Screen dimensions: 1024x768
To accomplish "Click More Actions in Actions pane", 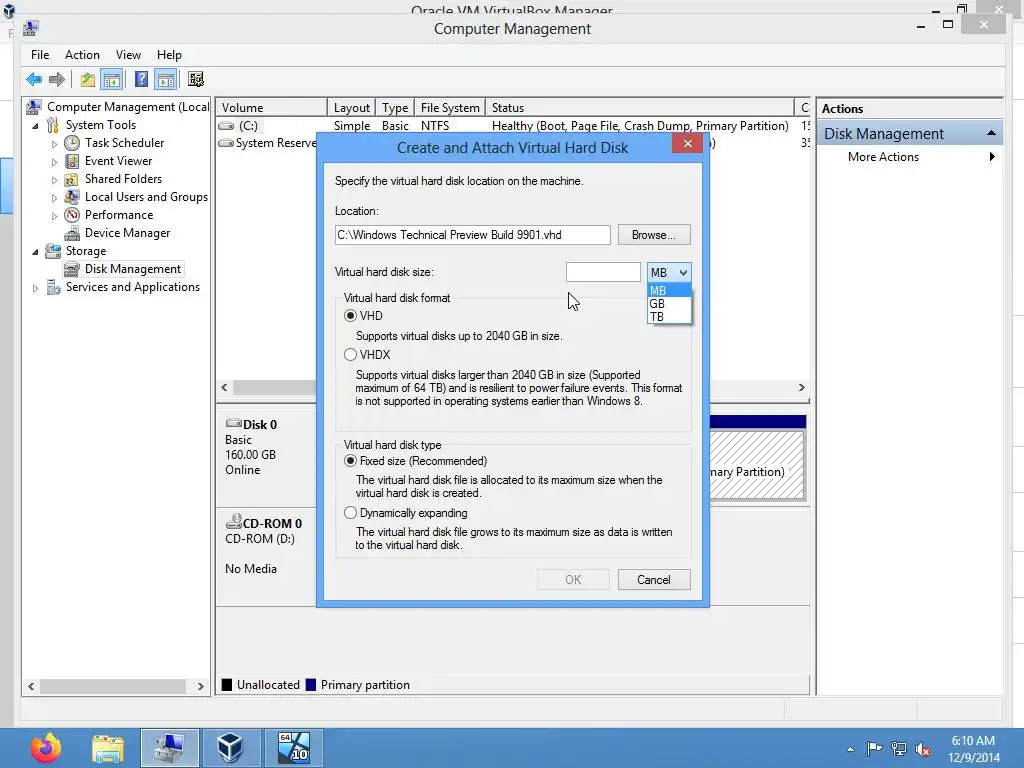I will [x=883, y=157].
